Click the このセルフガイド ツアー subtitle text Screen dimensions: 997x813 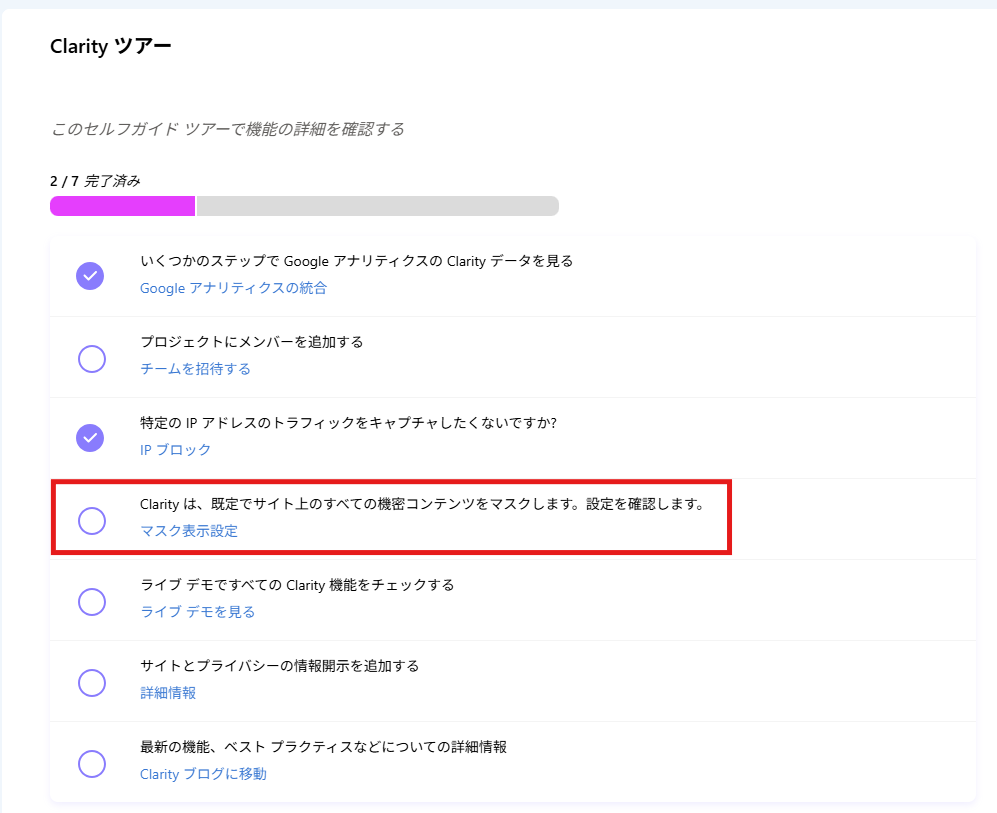point(228,129)
